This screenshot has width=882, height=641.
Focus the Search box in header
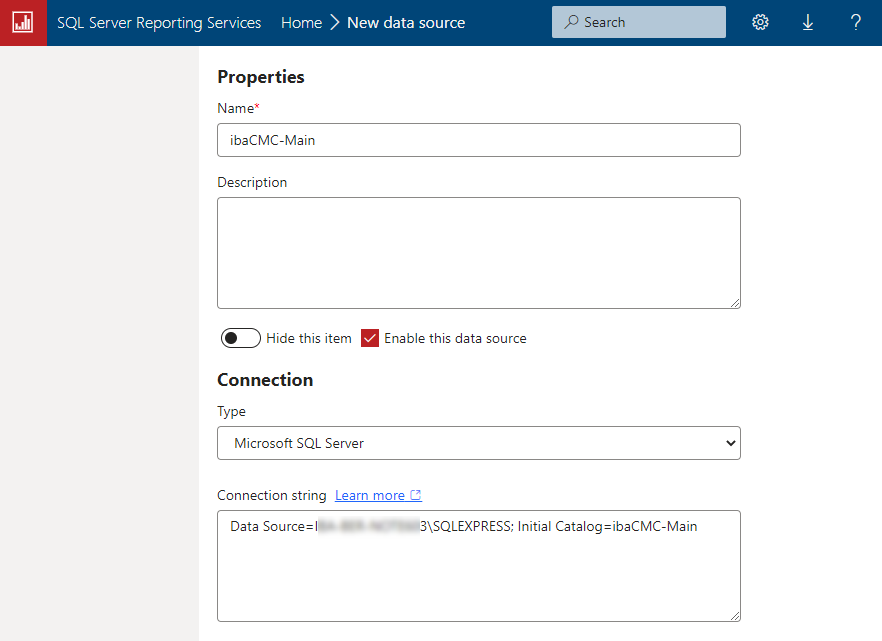point(650,22)
